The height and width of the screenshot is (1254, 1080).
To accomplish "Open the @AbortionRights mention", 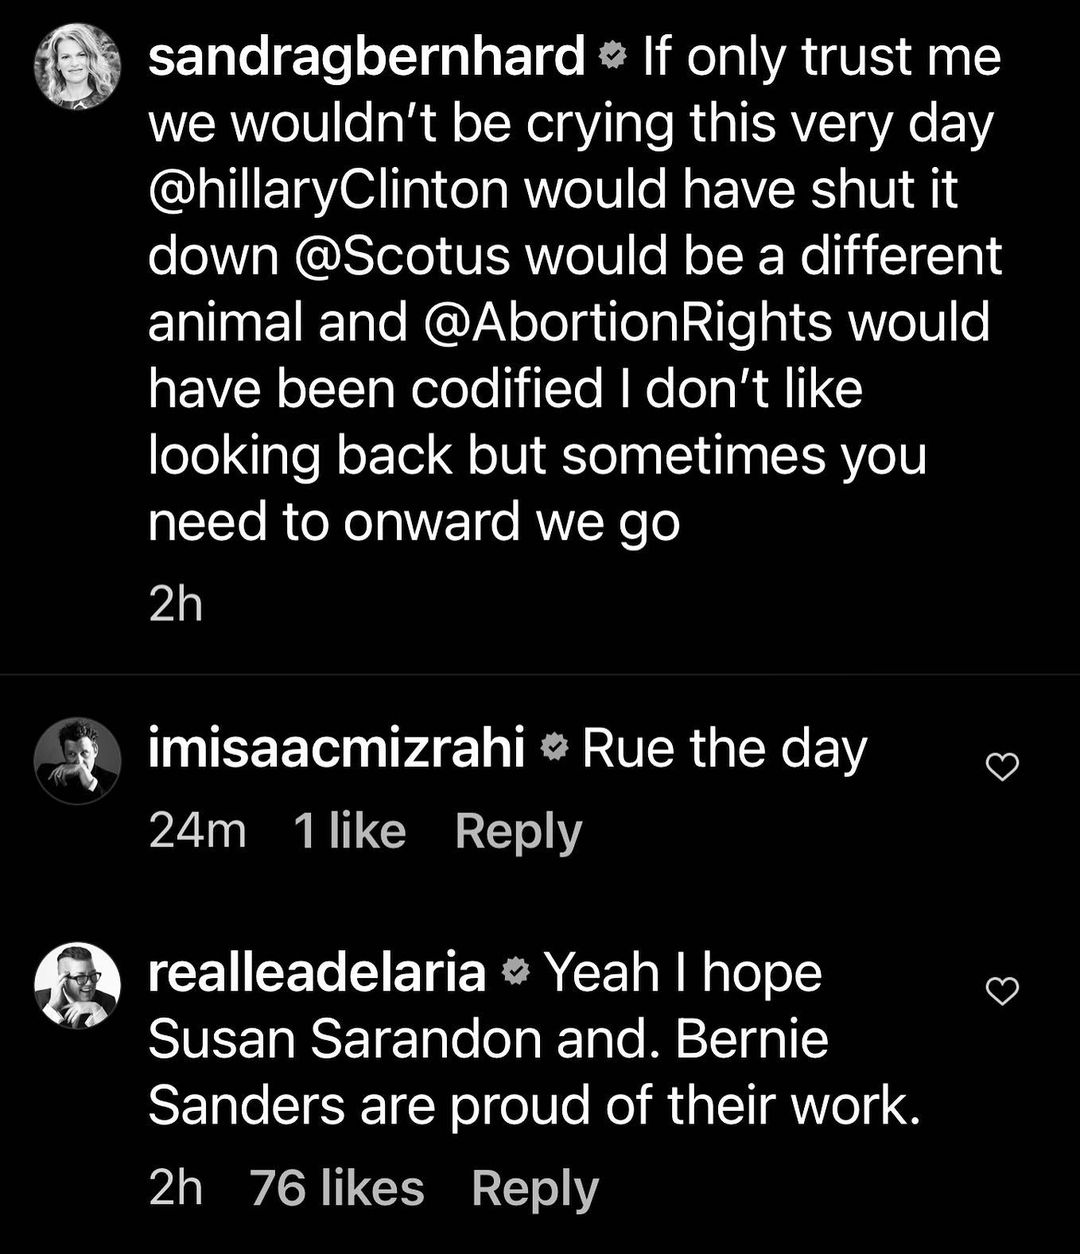I will (629, 322).
